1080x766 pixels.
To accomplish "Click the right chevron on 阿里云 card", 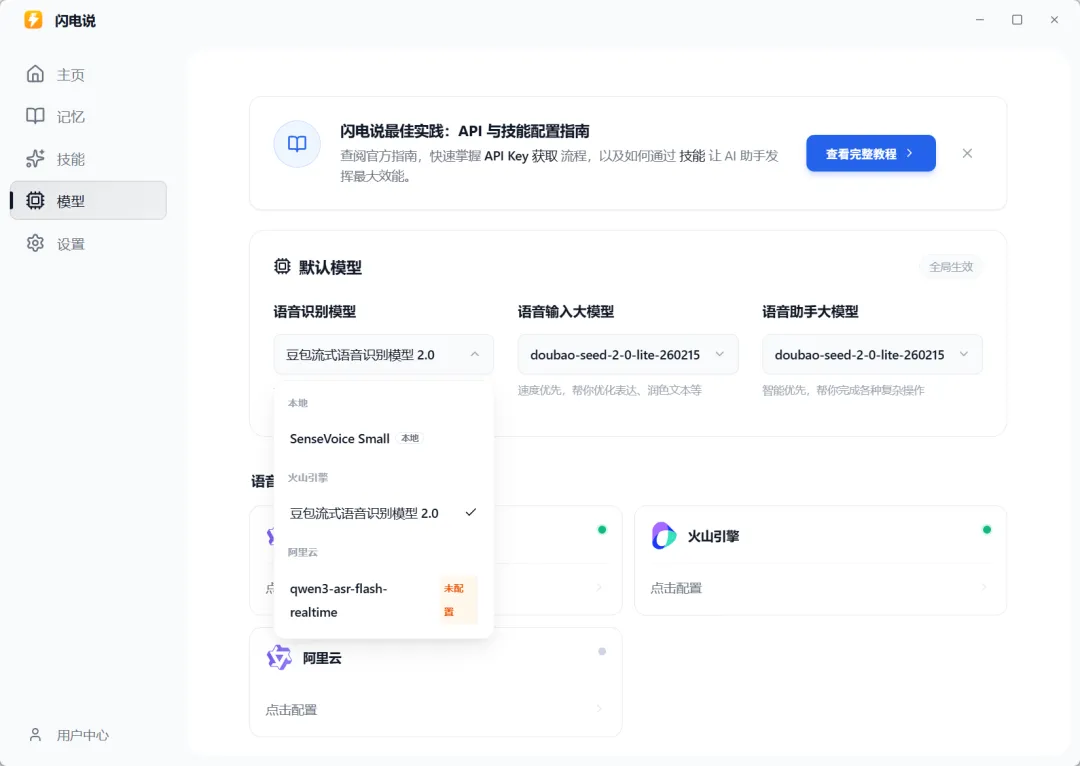I will 599,709.
